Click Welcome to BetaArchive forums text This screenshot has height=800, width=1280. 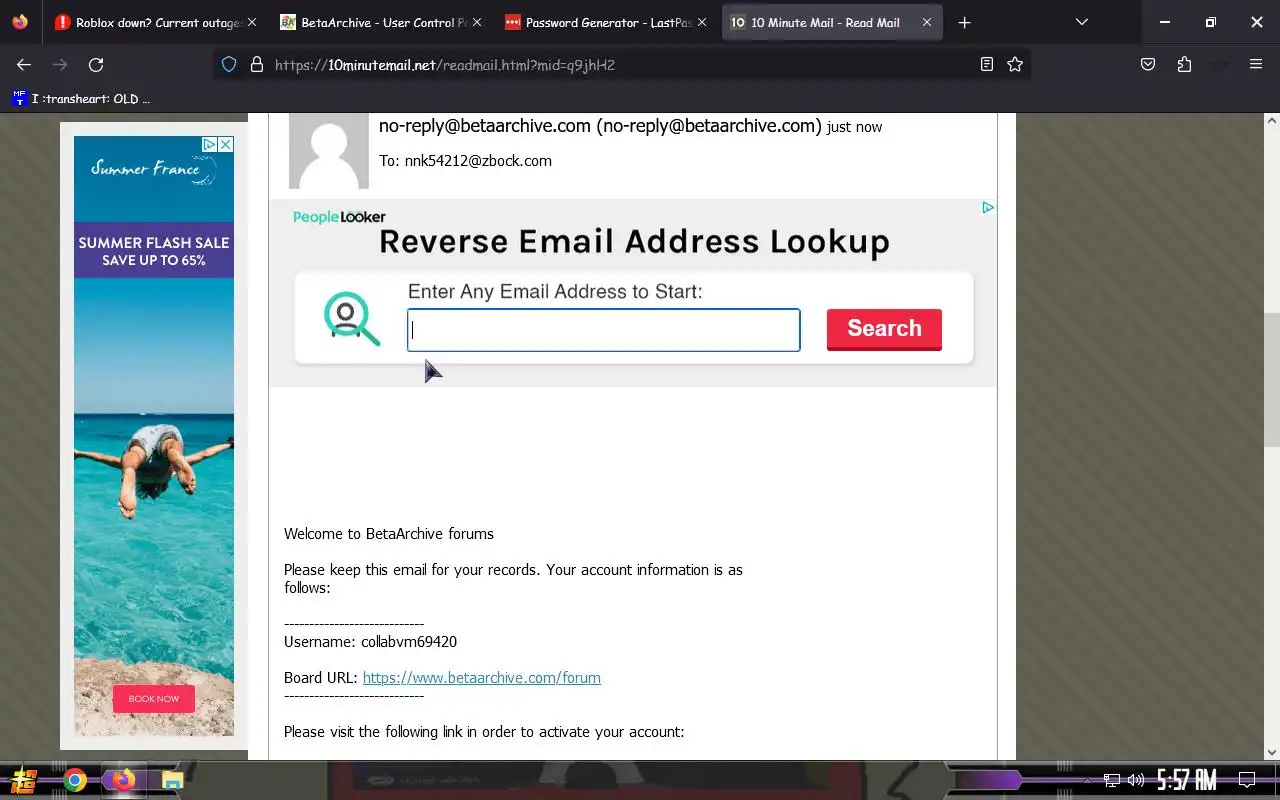388,534
